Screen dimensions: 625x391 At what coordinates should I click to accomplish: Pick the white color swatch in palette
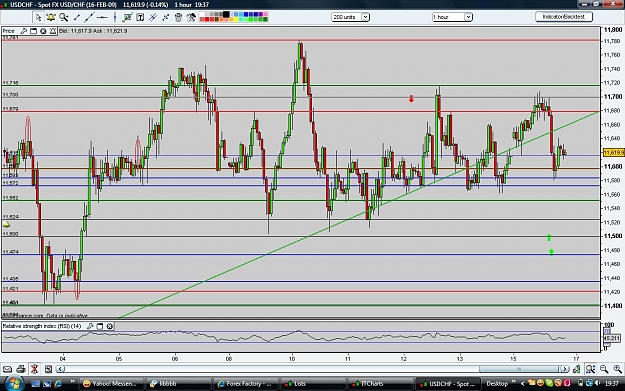click(x=202, y=14)
